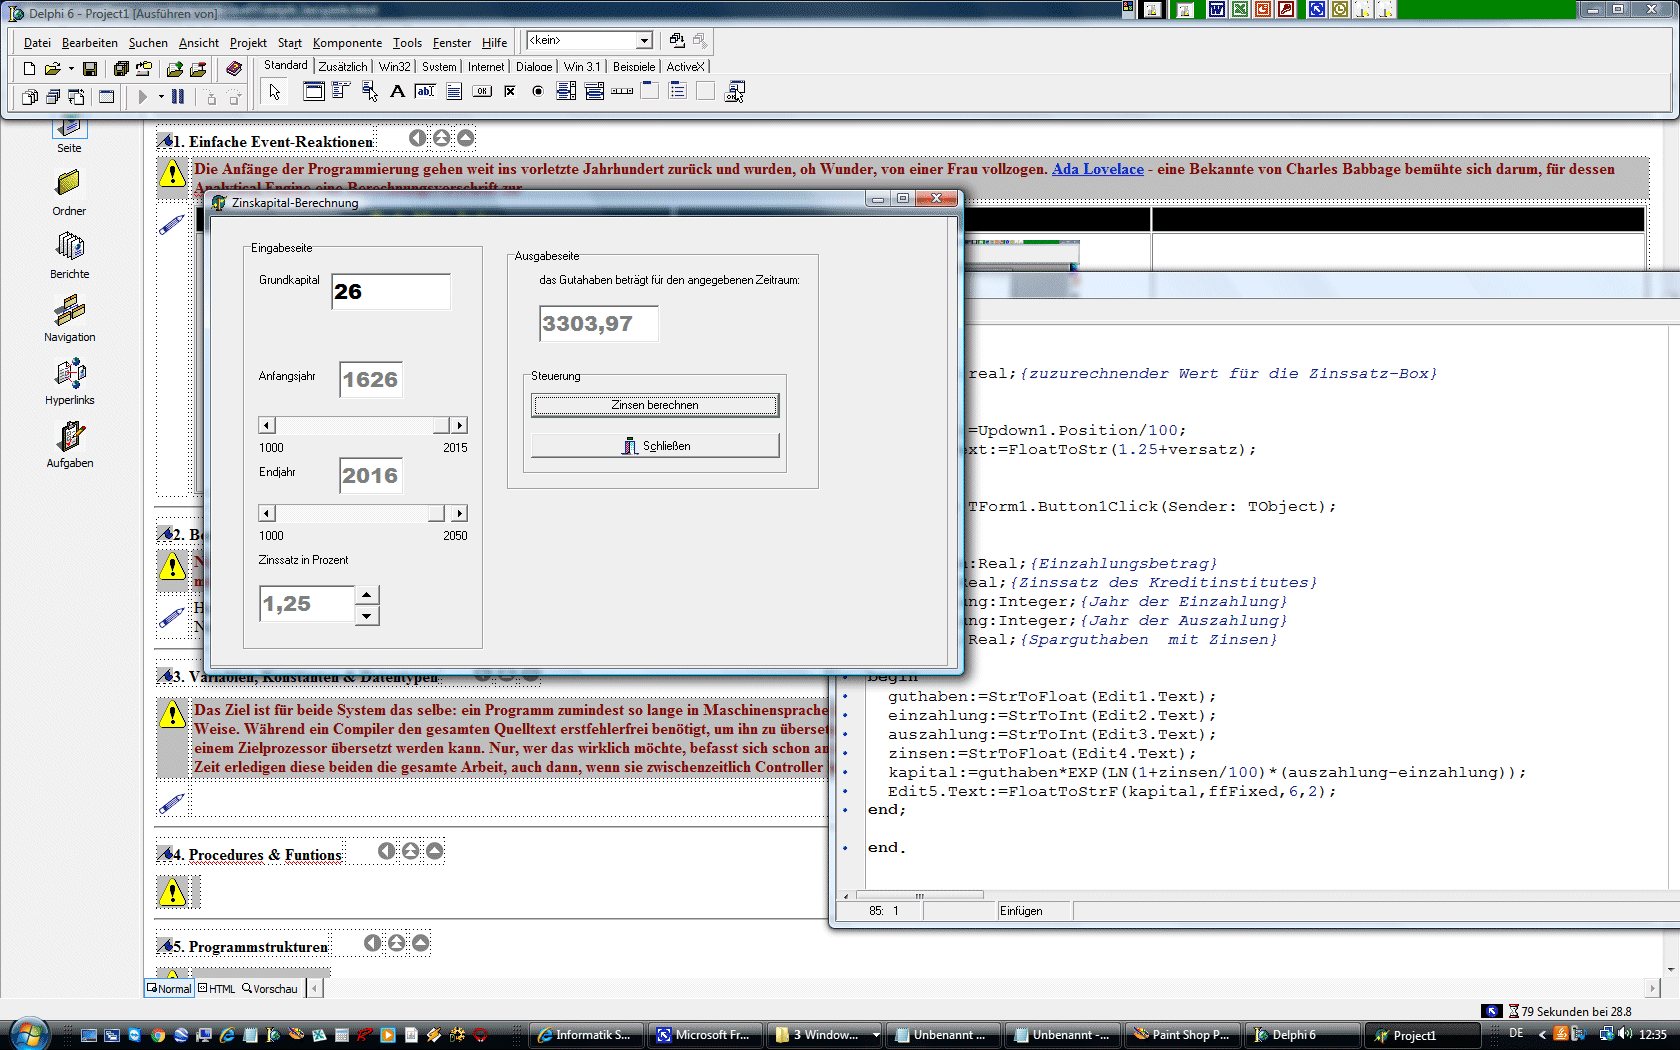
Task: Open Hyperlinks view in left sidebar
Action: [69, 382]
